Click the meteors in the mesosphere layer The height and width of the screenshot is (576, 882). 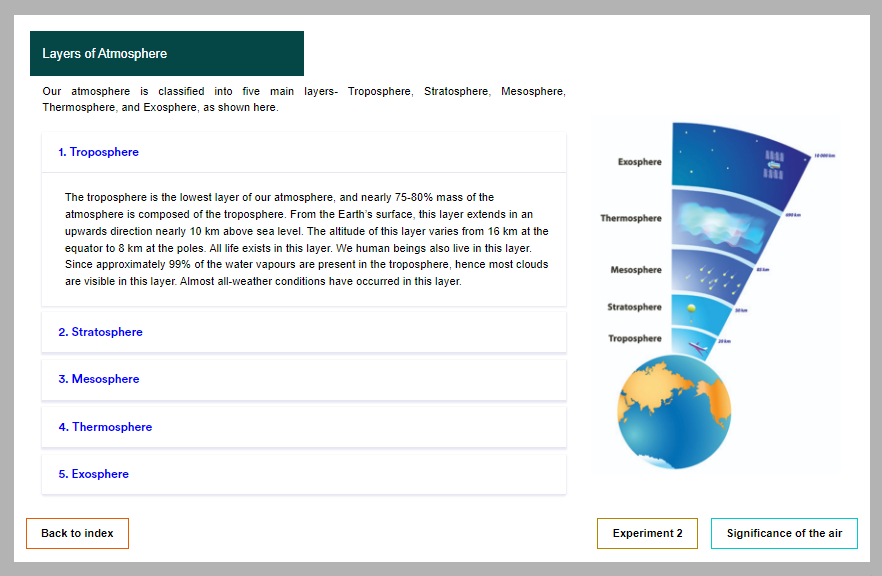(x=713, y=278)
